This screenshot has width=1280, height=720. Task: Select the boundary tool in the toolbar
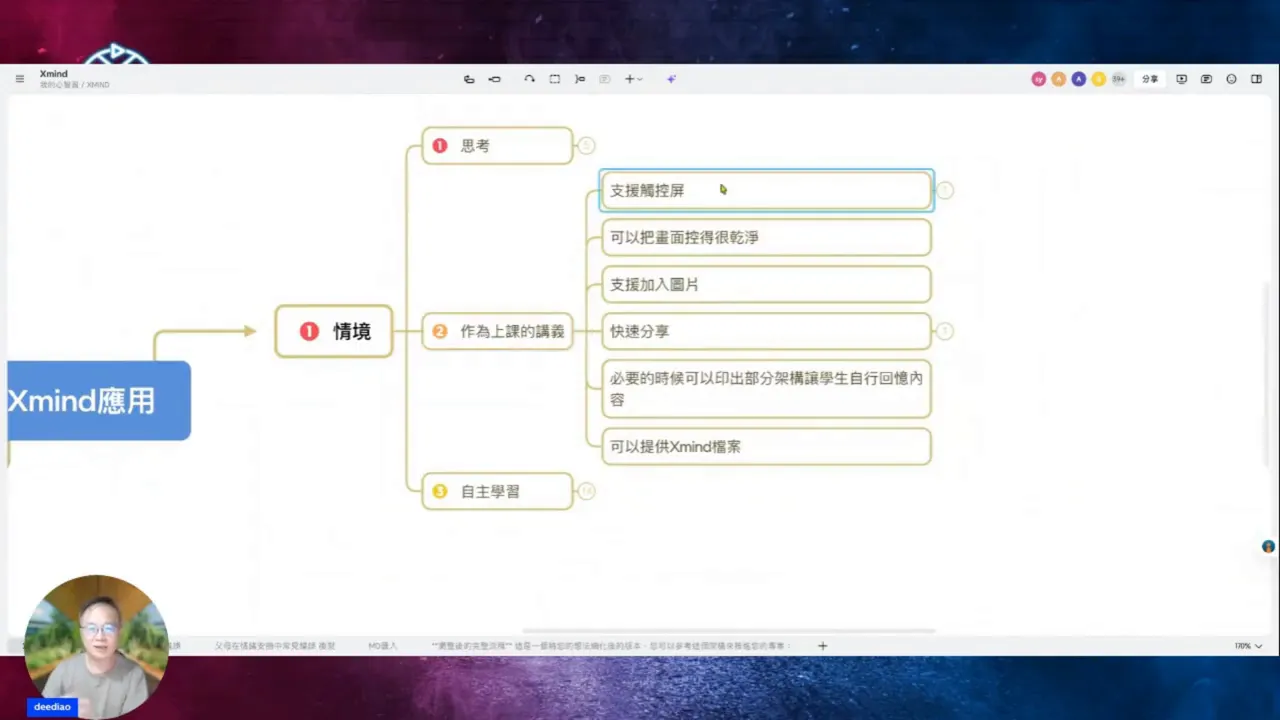coord(555,79)
